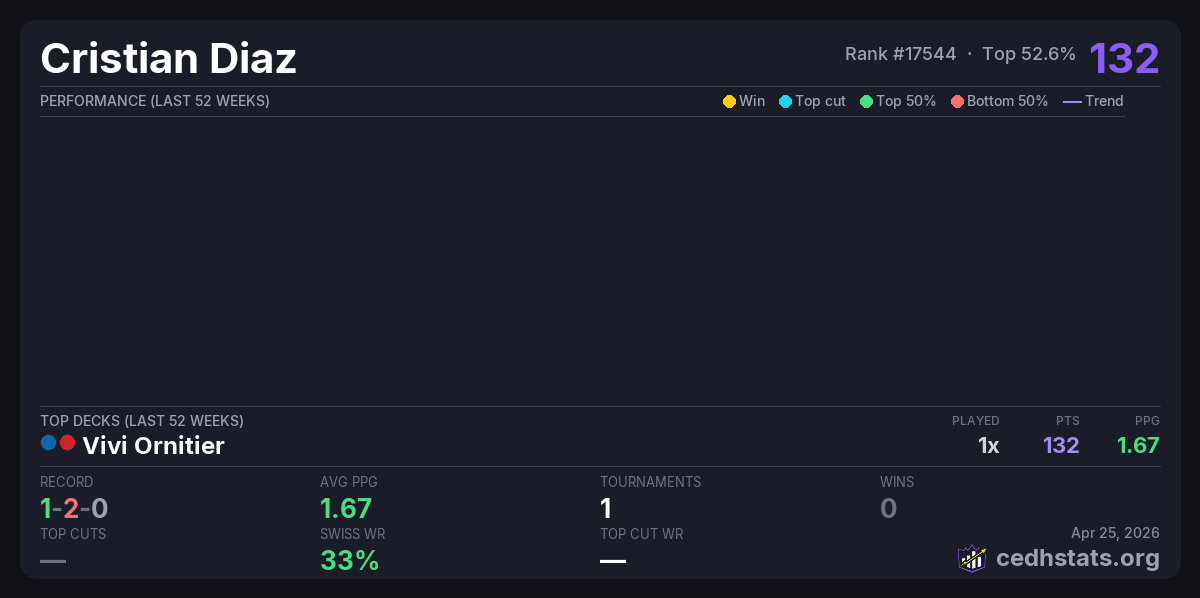The height and width of the screenshot is (598, 1200).
Task: Click the Cristian Diaz player name
Action: [x=168, y=58]
